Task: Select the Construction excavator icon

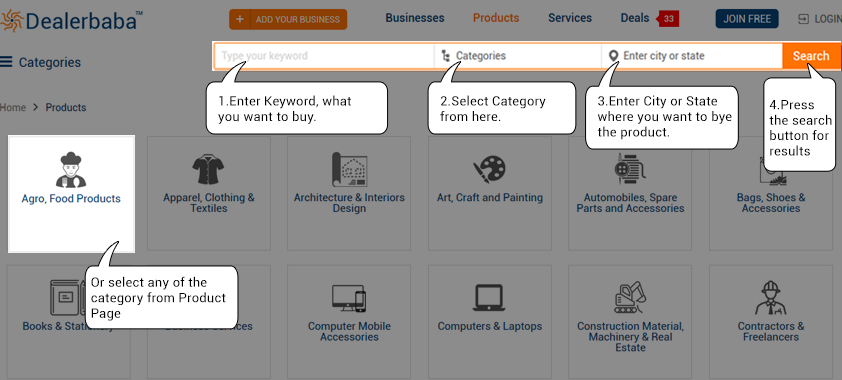Action: pyautogui.click(x=630, y=297)
